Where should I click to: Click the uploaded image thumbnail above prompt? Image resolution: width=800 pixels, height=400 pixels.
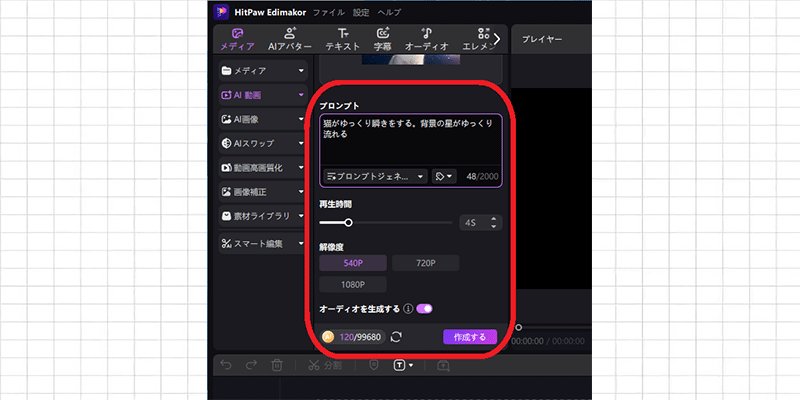411,60
